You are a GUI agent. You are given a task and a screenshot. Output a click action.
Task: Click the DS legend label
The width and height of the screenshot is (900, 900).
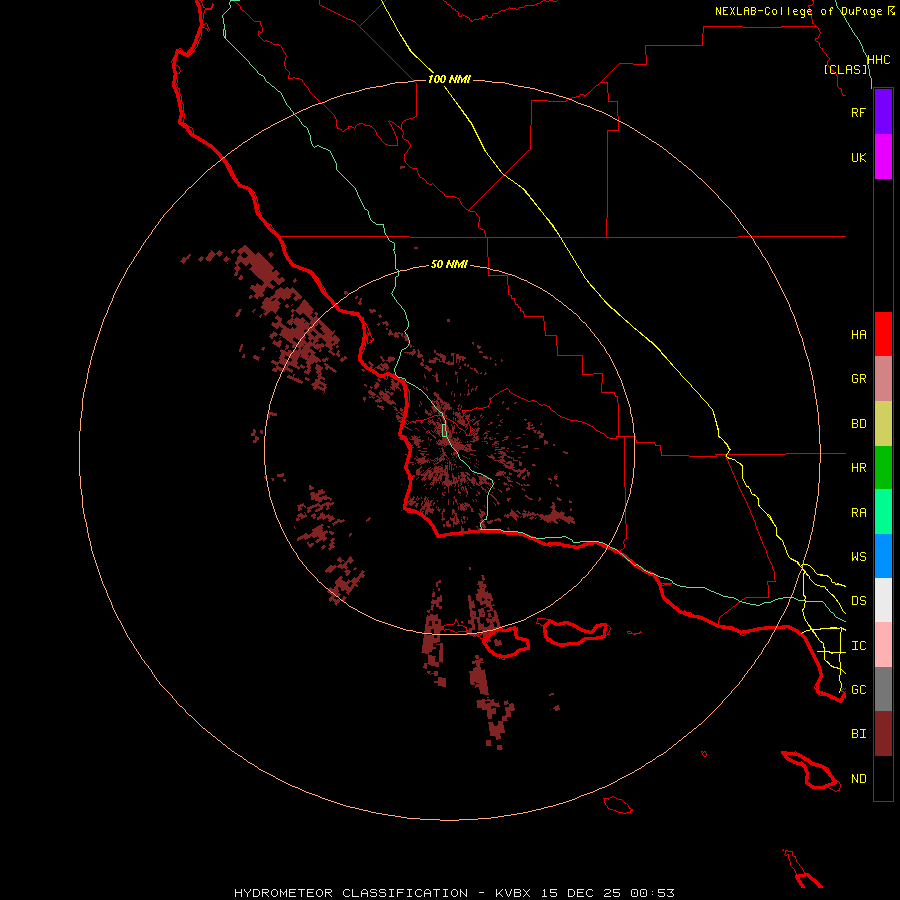[x=858, y=600]
